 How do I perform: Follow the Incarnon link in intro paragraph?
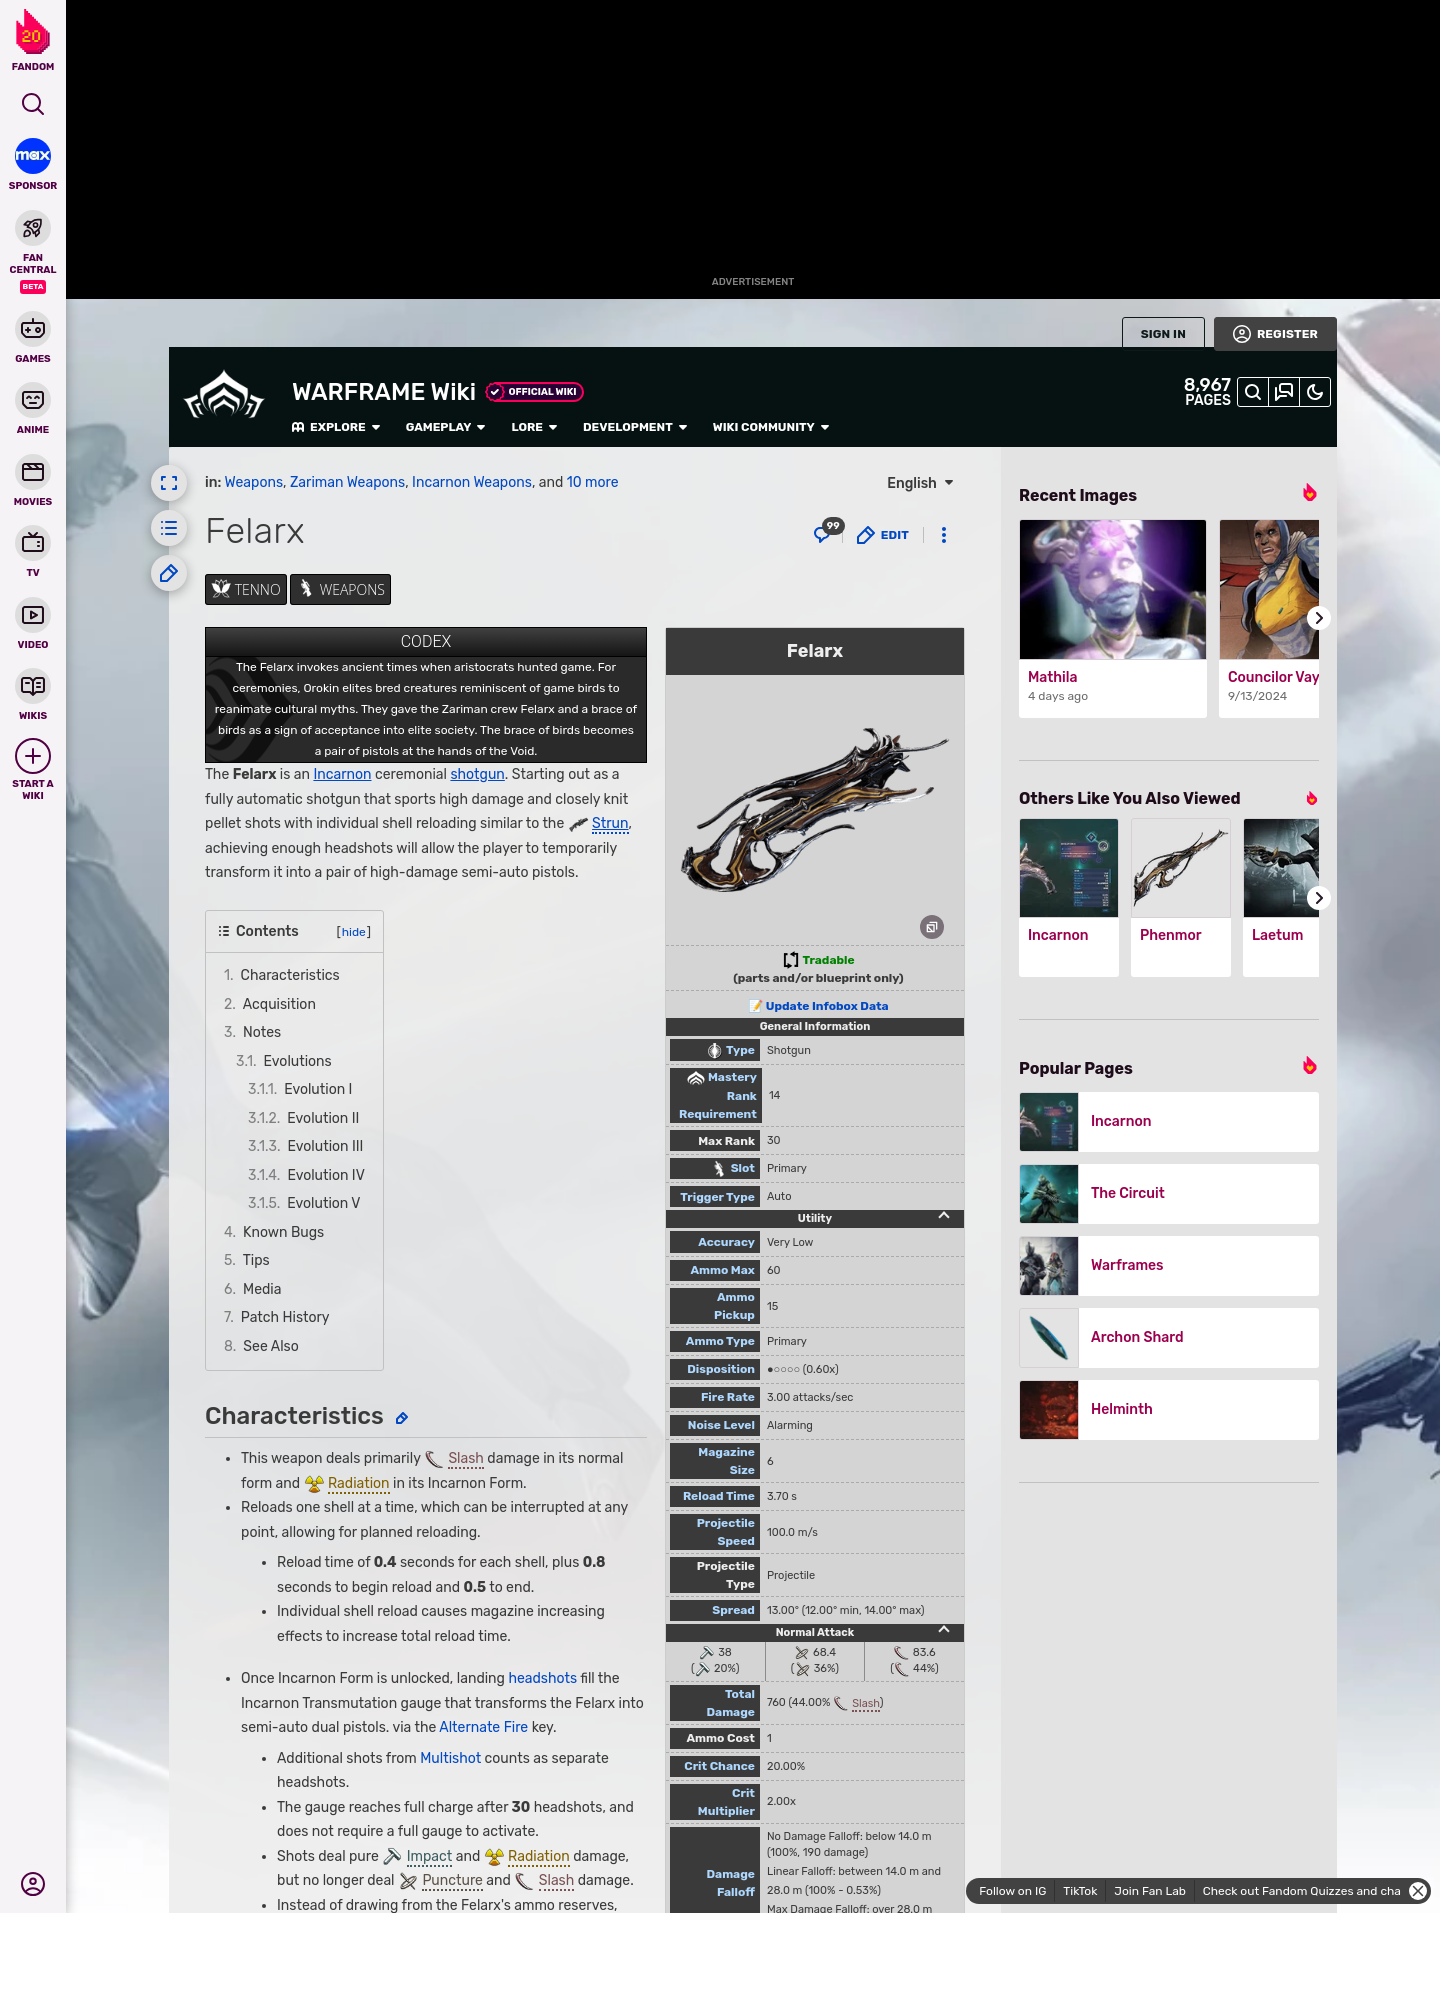(x=342, y=774)
